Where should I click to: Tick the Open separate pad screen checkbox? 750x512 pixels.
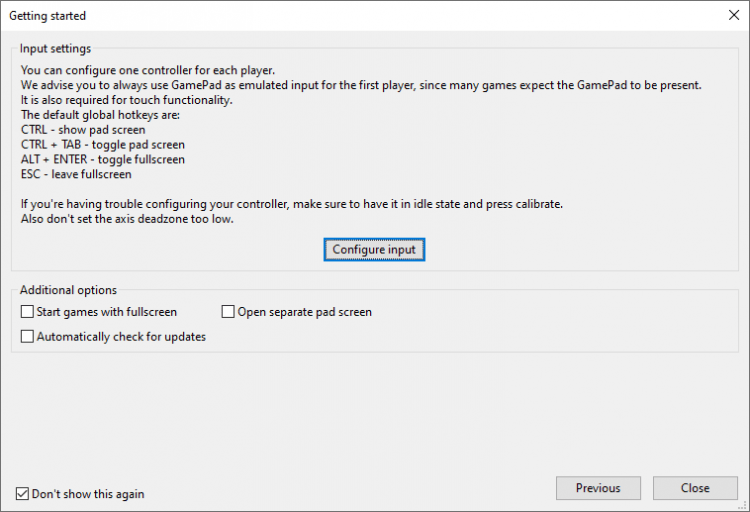tap(228, 312)
